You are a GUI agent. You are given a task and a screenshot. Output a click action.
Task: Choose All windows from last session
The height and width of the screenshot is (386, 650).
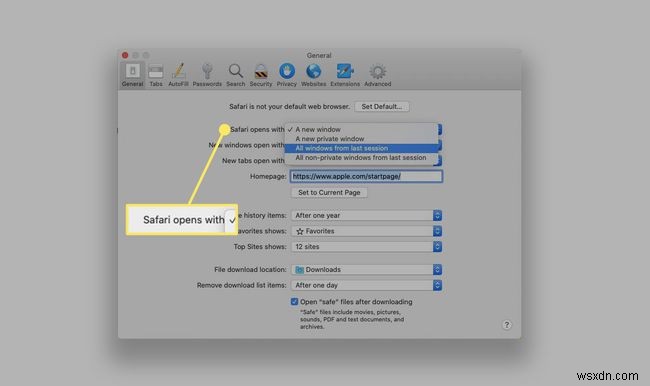coord(361,148)
